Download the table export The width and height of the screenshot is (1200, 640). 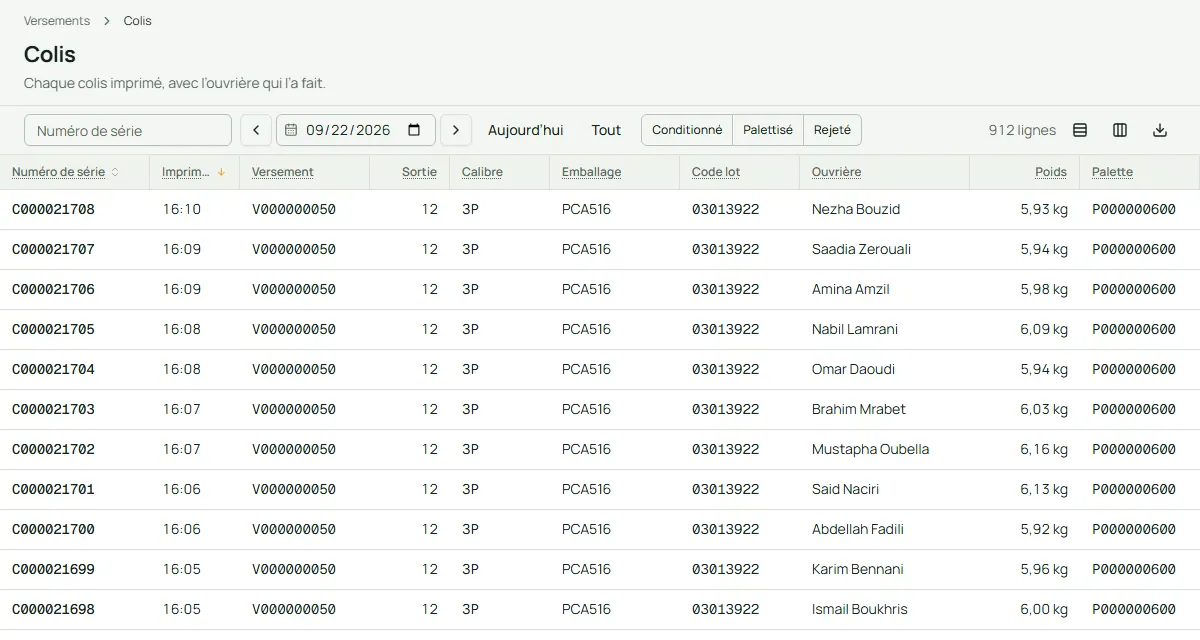[1160, 130]
